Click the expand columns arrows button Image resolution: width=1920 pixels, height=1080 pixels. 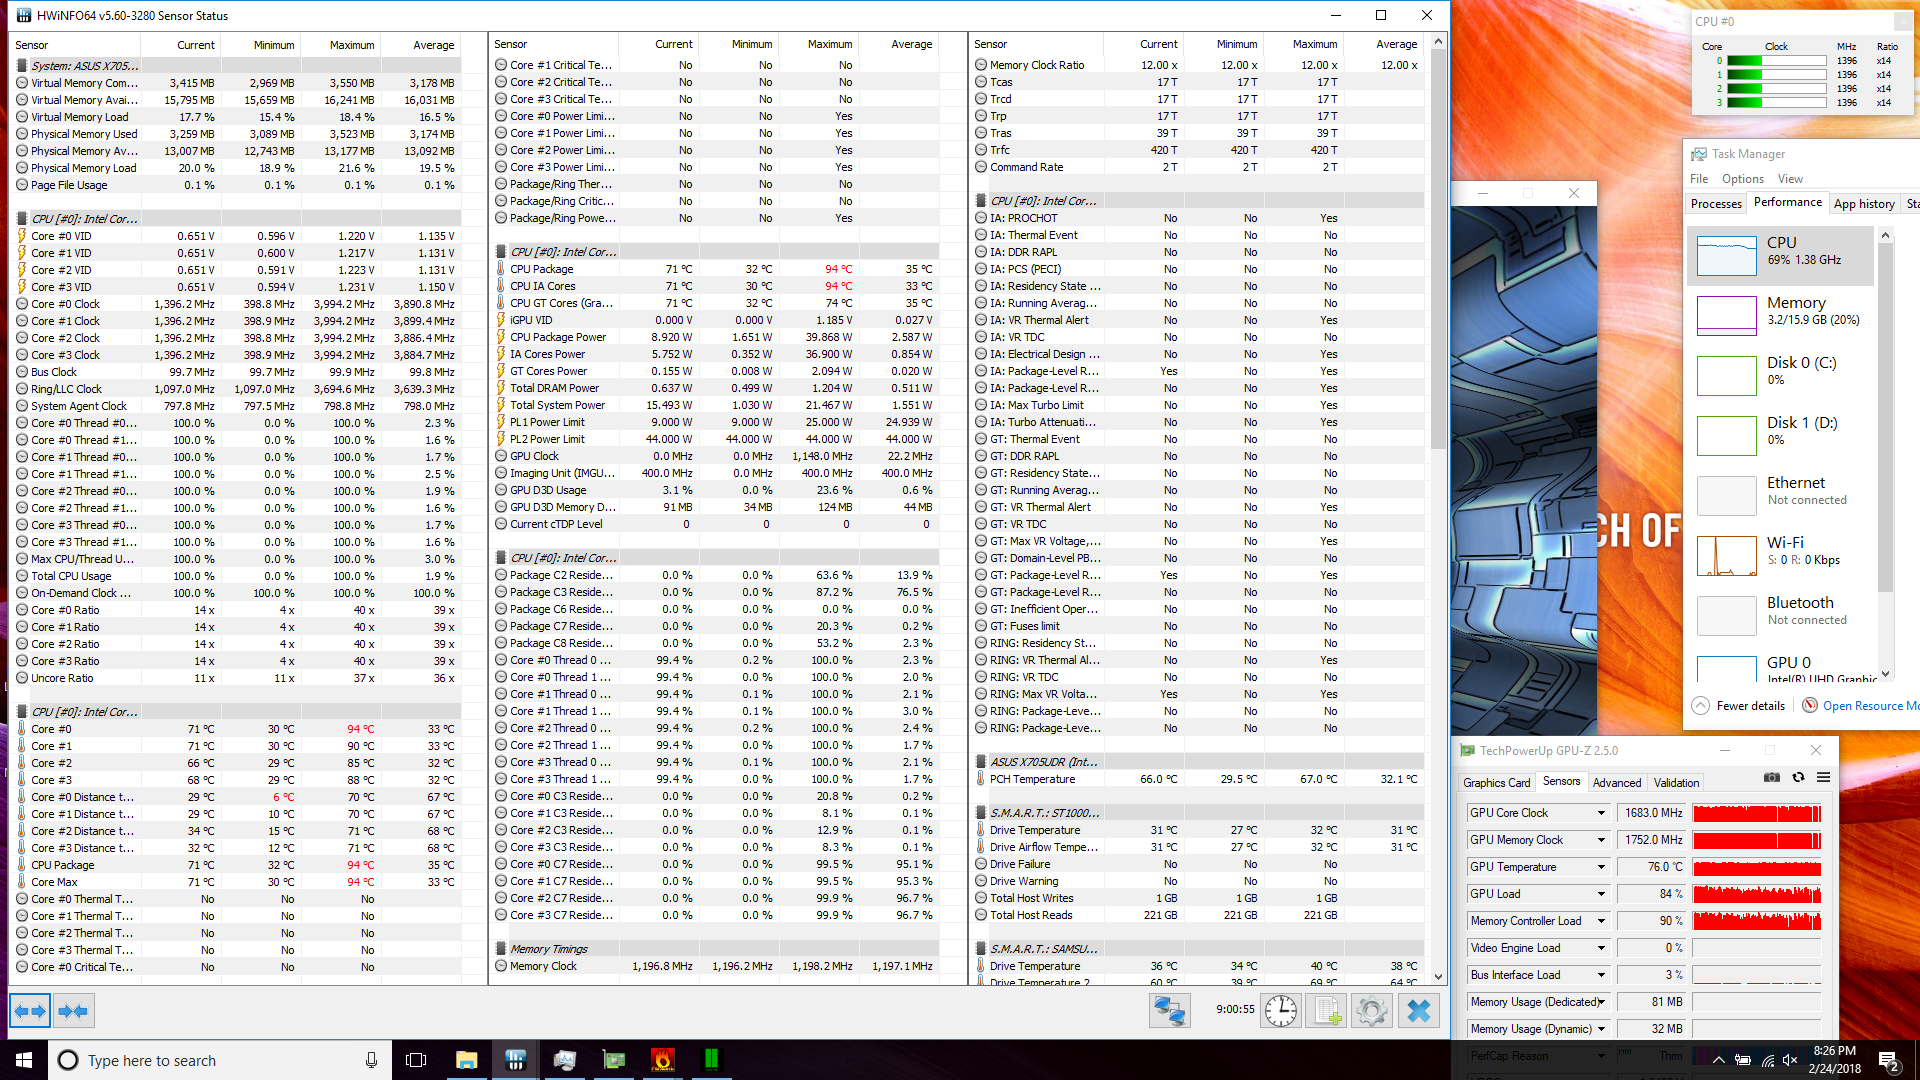(x=30, y=1011)
